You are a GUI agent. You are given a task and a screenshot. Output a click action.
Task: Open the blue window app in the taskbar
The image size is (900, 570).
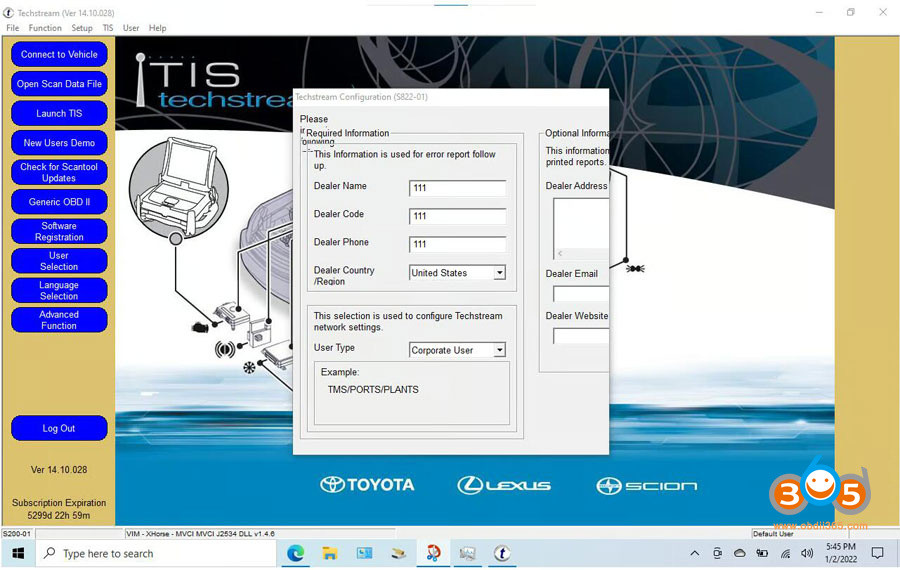tap(364, 553)
